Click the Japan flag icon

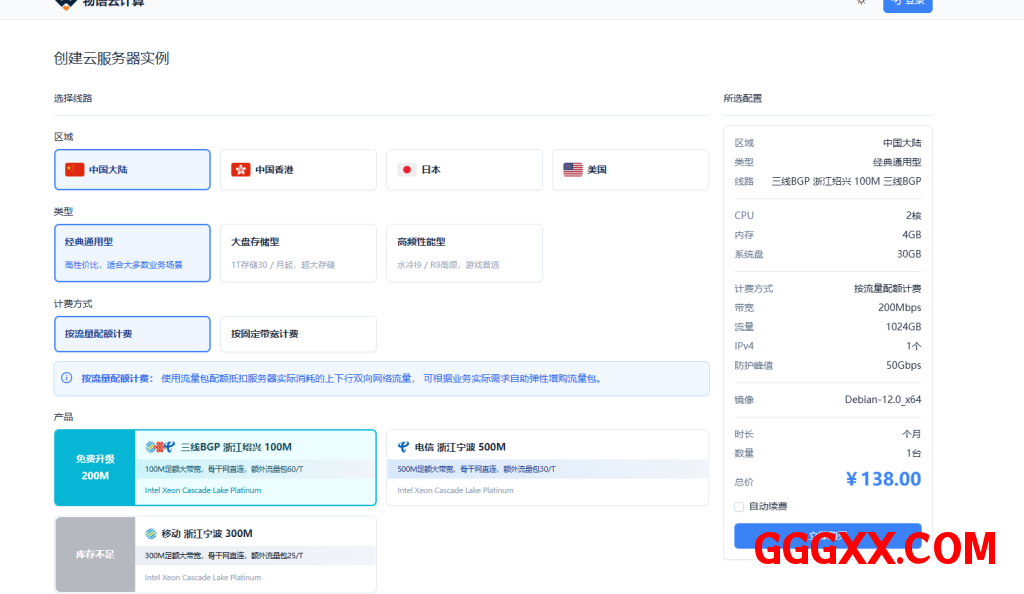pyautogui.click(x=407, y=170)
